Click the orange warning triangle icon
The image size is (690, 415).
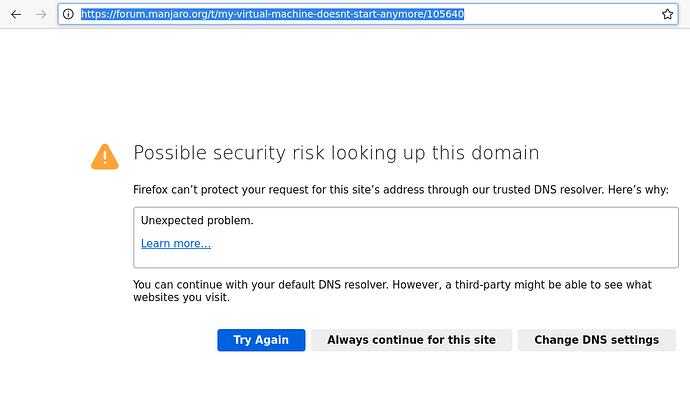coord(105,156)
